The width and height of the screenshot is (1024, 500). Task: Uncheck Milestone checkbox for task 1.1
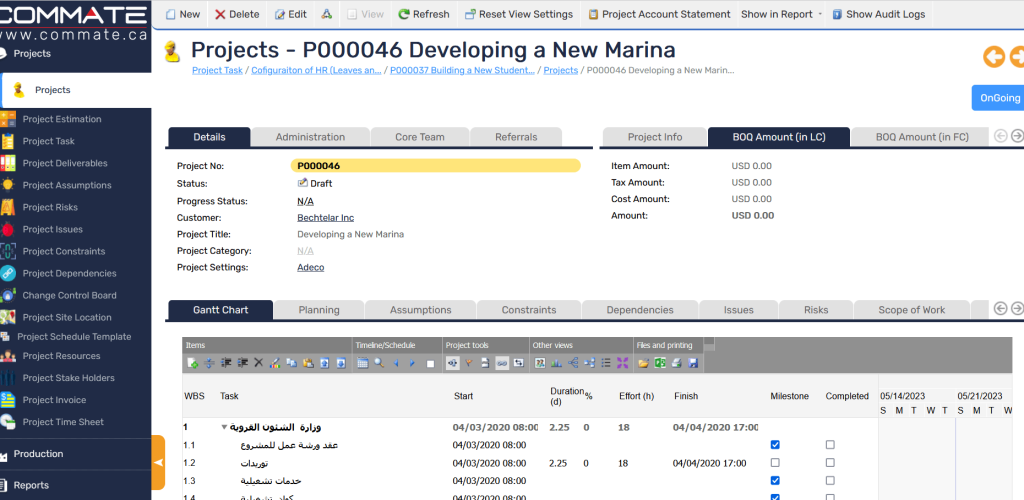(x=775, y=445)
